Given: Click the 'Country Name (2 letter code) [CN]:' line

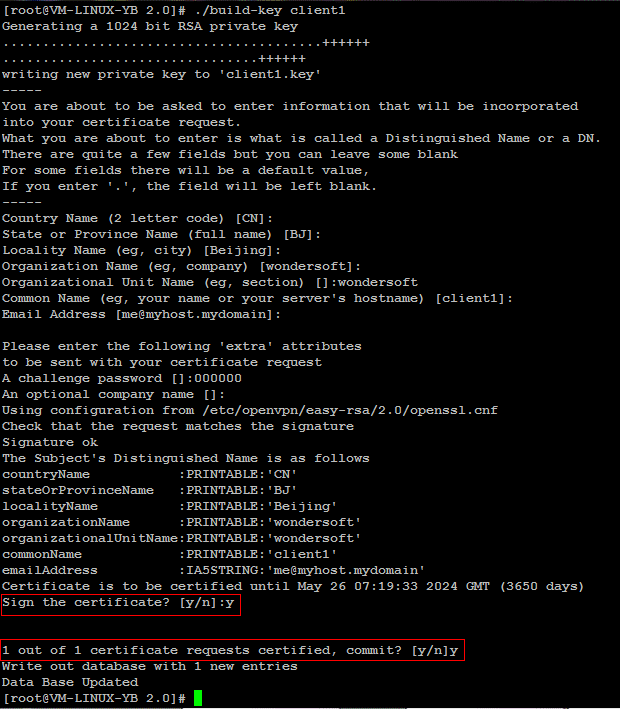Looking at the screenshot, I should (x=137, y=218).
